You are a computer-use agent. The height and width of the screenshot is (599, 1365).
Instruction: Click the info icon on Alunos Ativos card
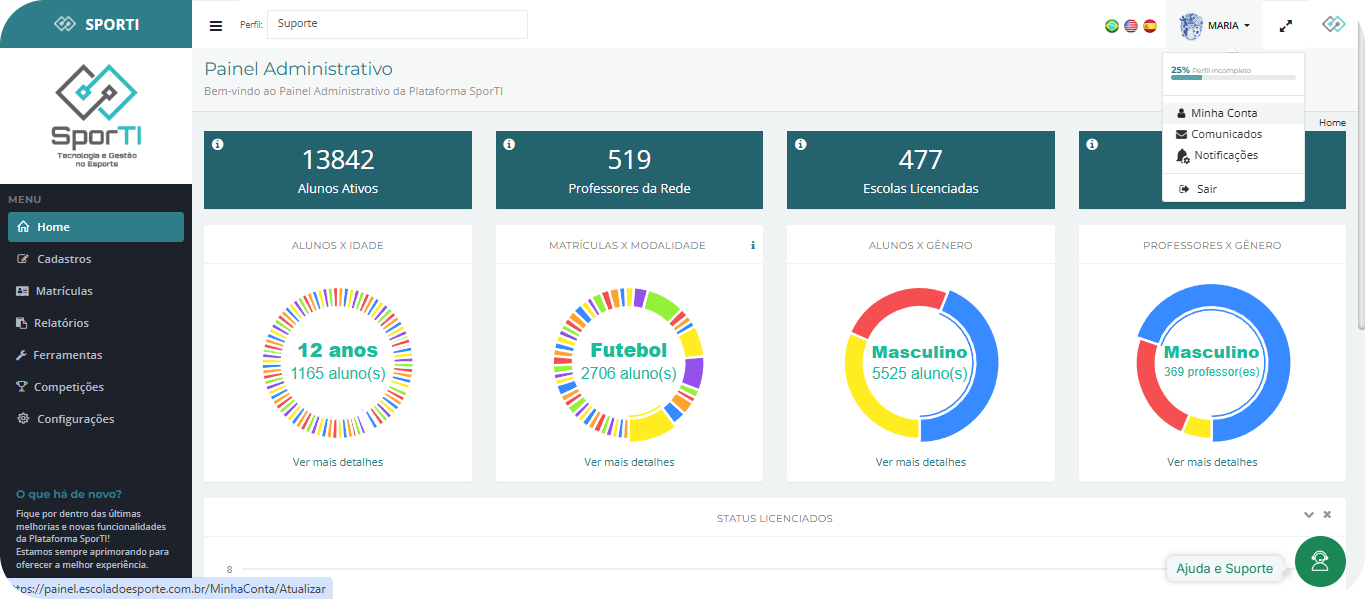click(218, 145)
